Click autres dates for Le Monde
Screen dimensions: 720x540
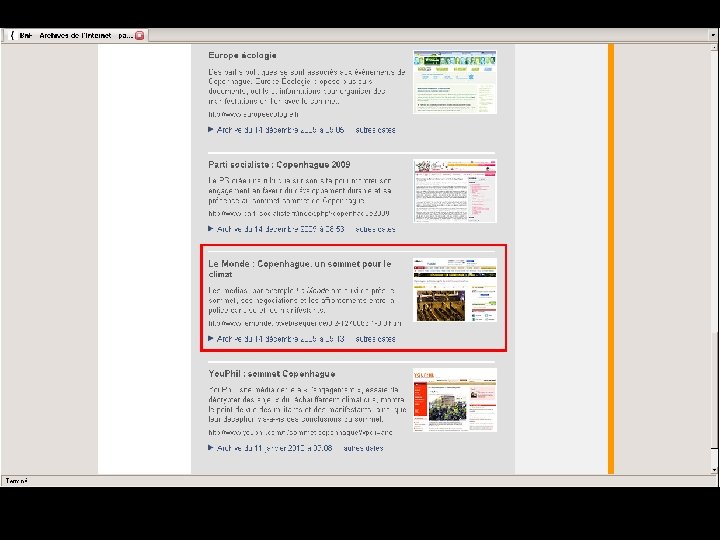(x=375, y=339)
